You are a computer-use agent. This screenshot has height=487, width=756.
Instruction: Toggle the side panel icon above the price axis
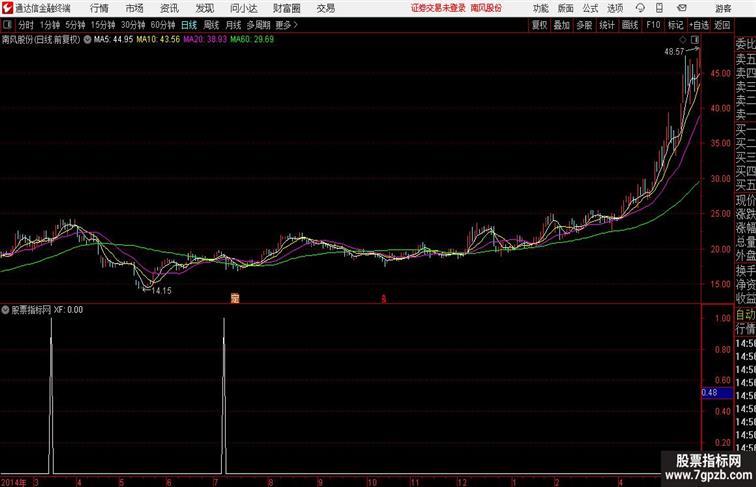click(695, 40)
